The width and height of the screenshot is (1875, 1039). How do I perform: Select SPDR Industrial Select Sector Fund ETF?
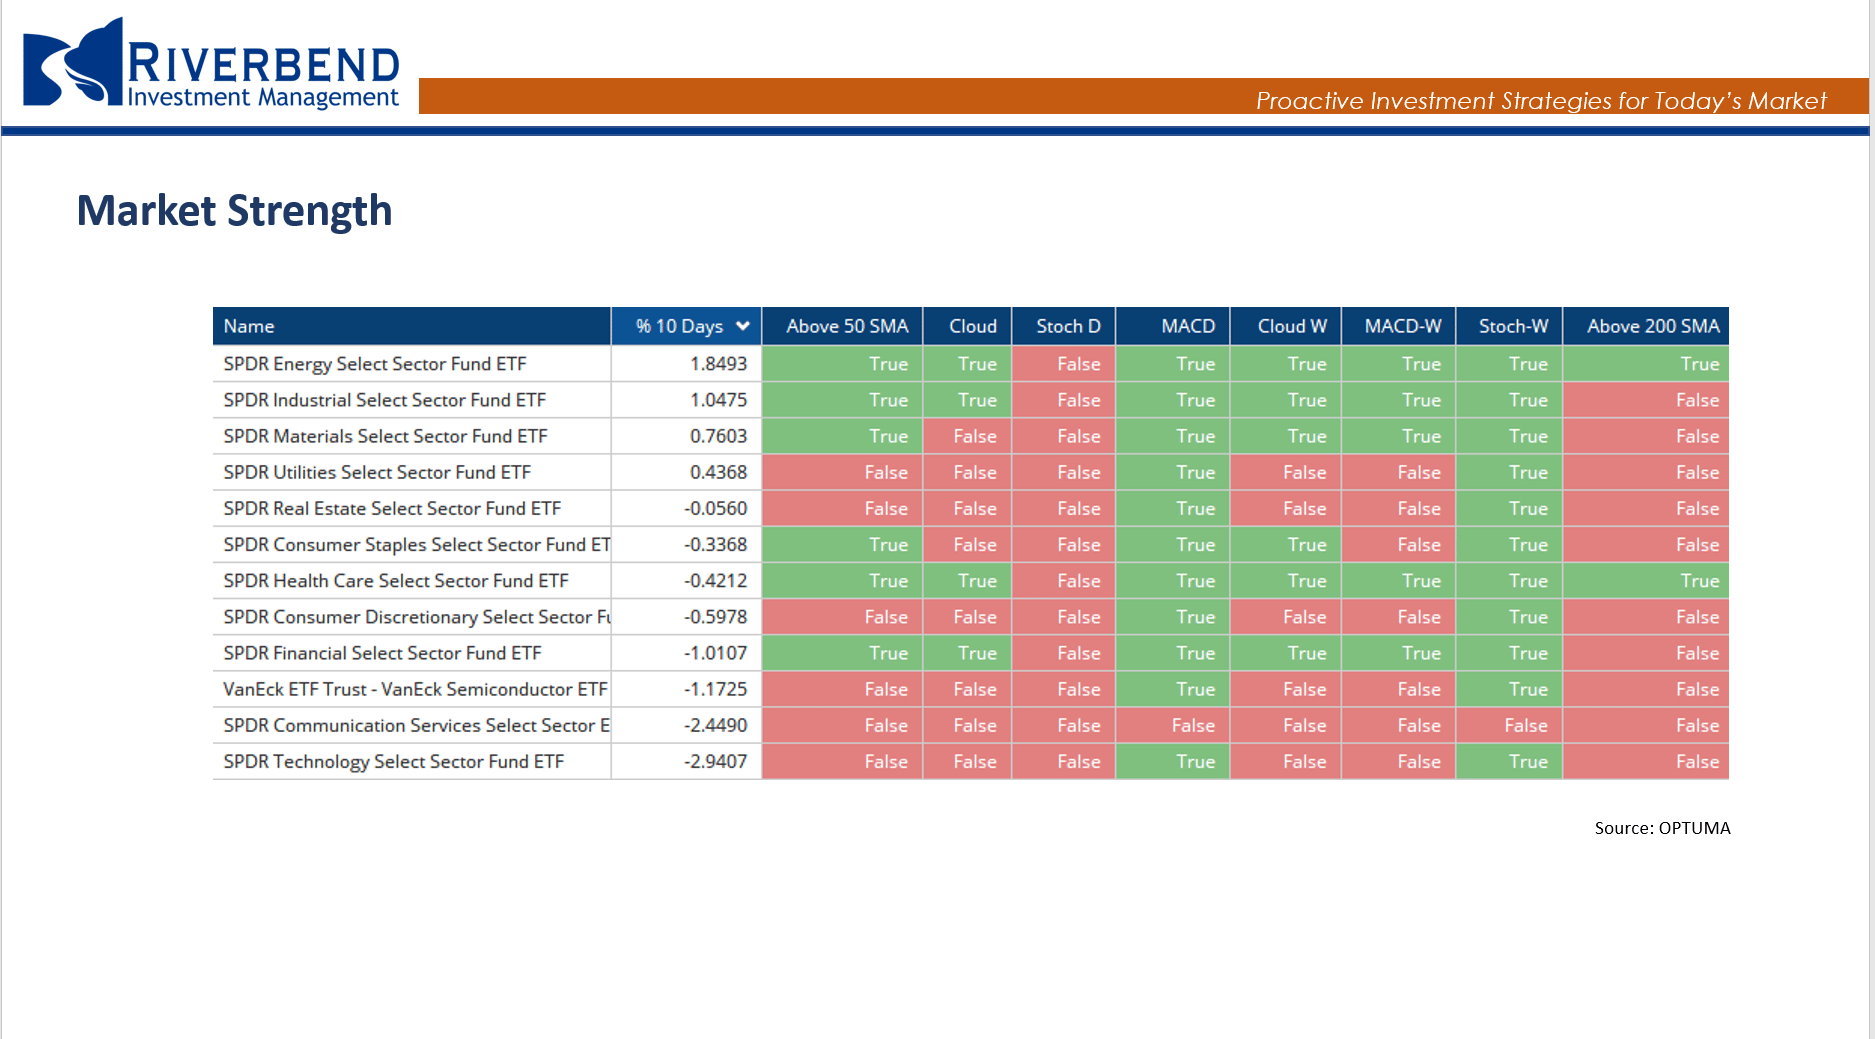pyautogui.click(x=385, y=400)
